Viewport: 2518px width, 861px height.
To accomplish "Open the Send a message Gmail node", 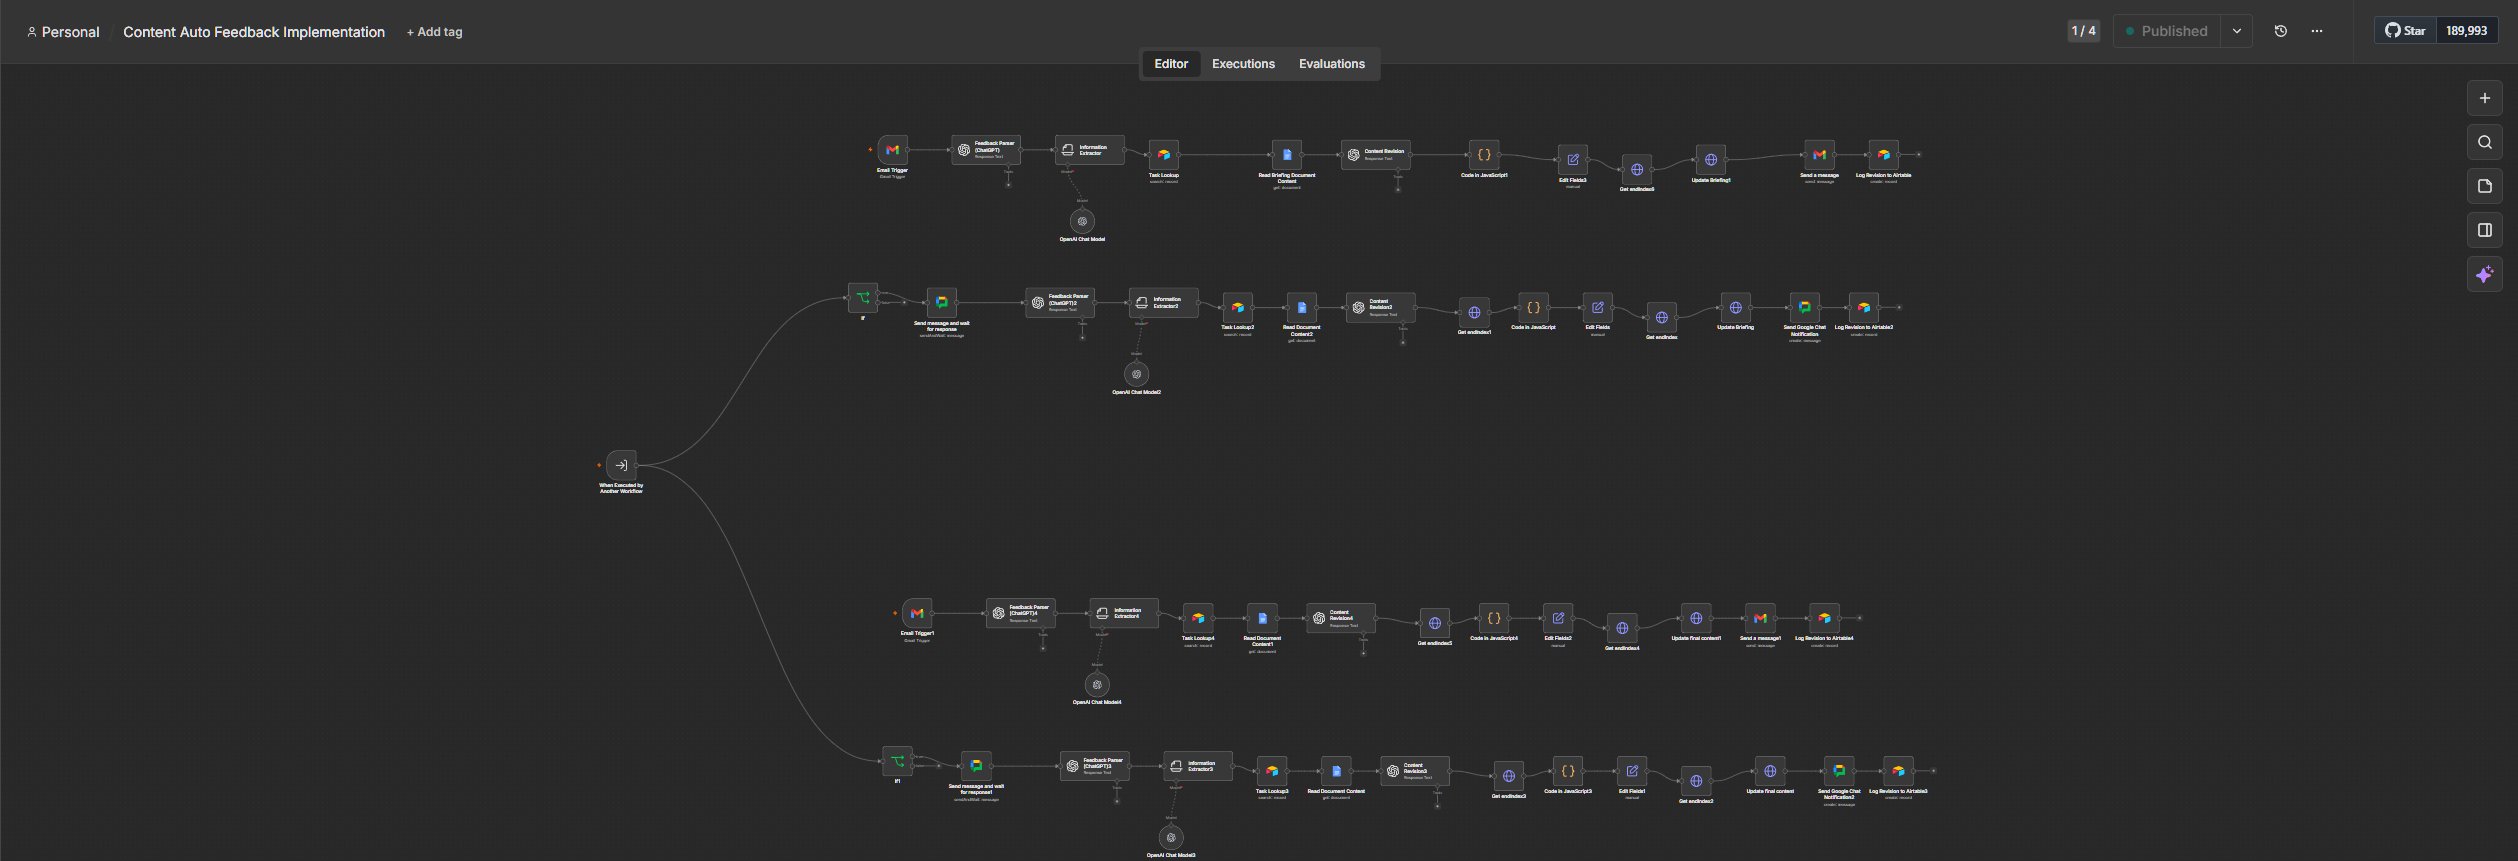I will tap(1819, 155).
